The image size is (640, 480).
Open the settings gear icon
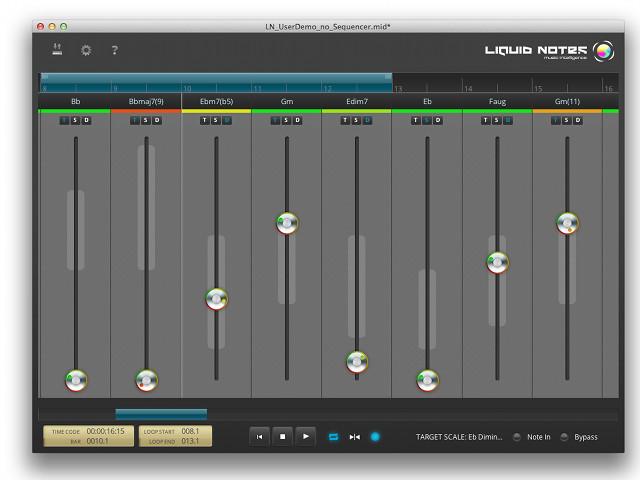tap(86, 50)
